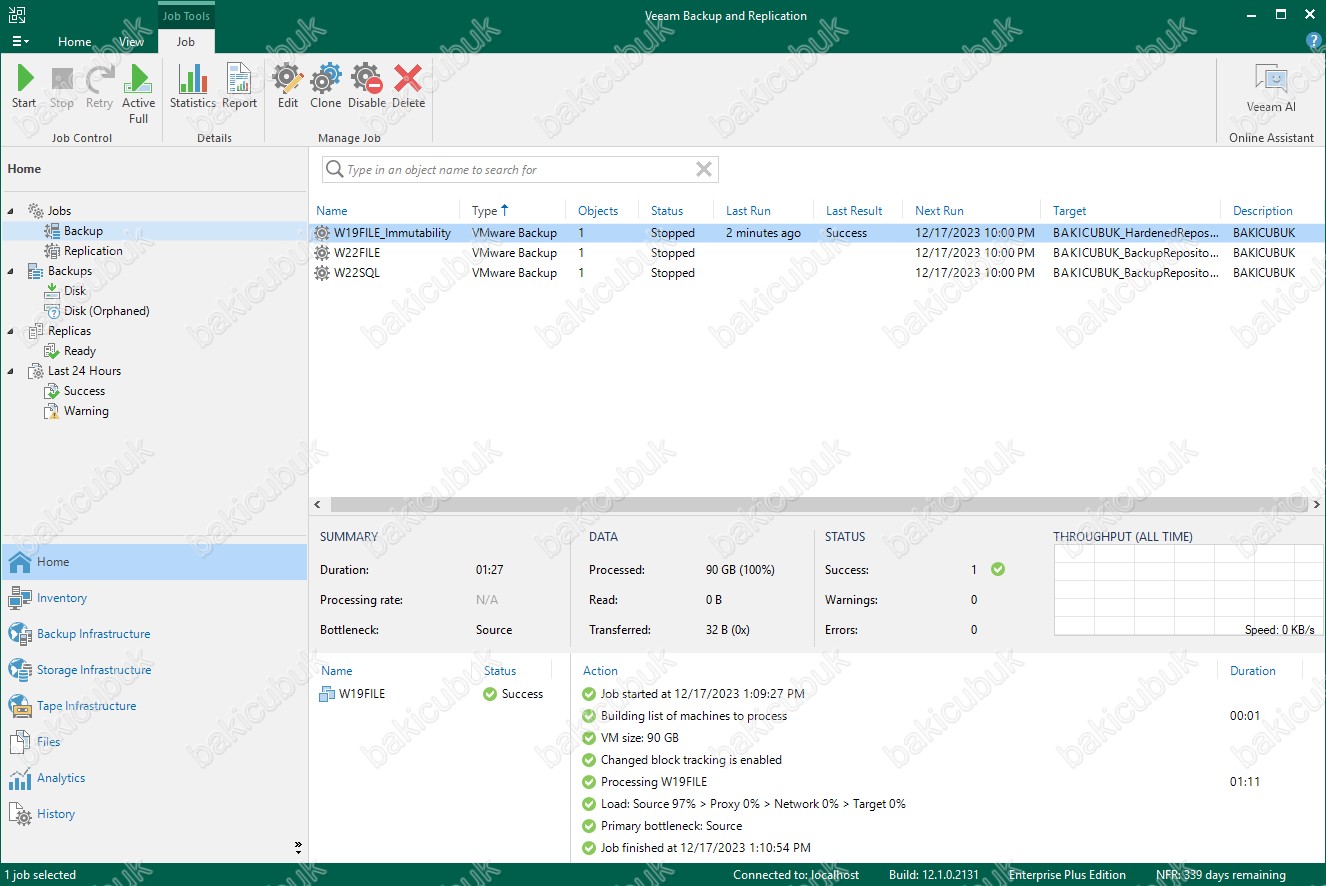Select Warning under Last 24 Hours
This screenshot has height=886, width=1326.
[86, 411]
